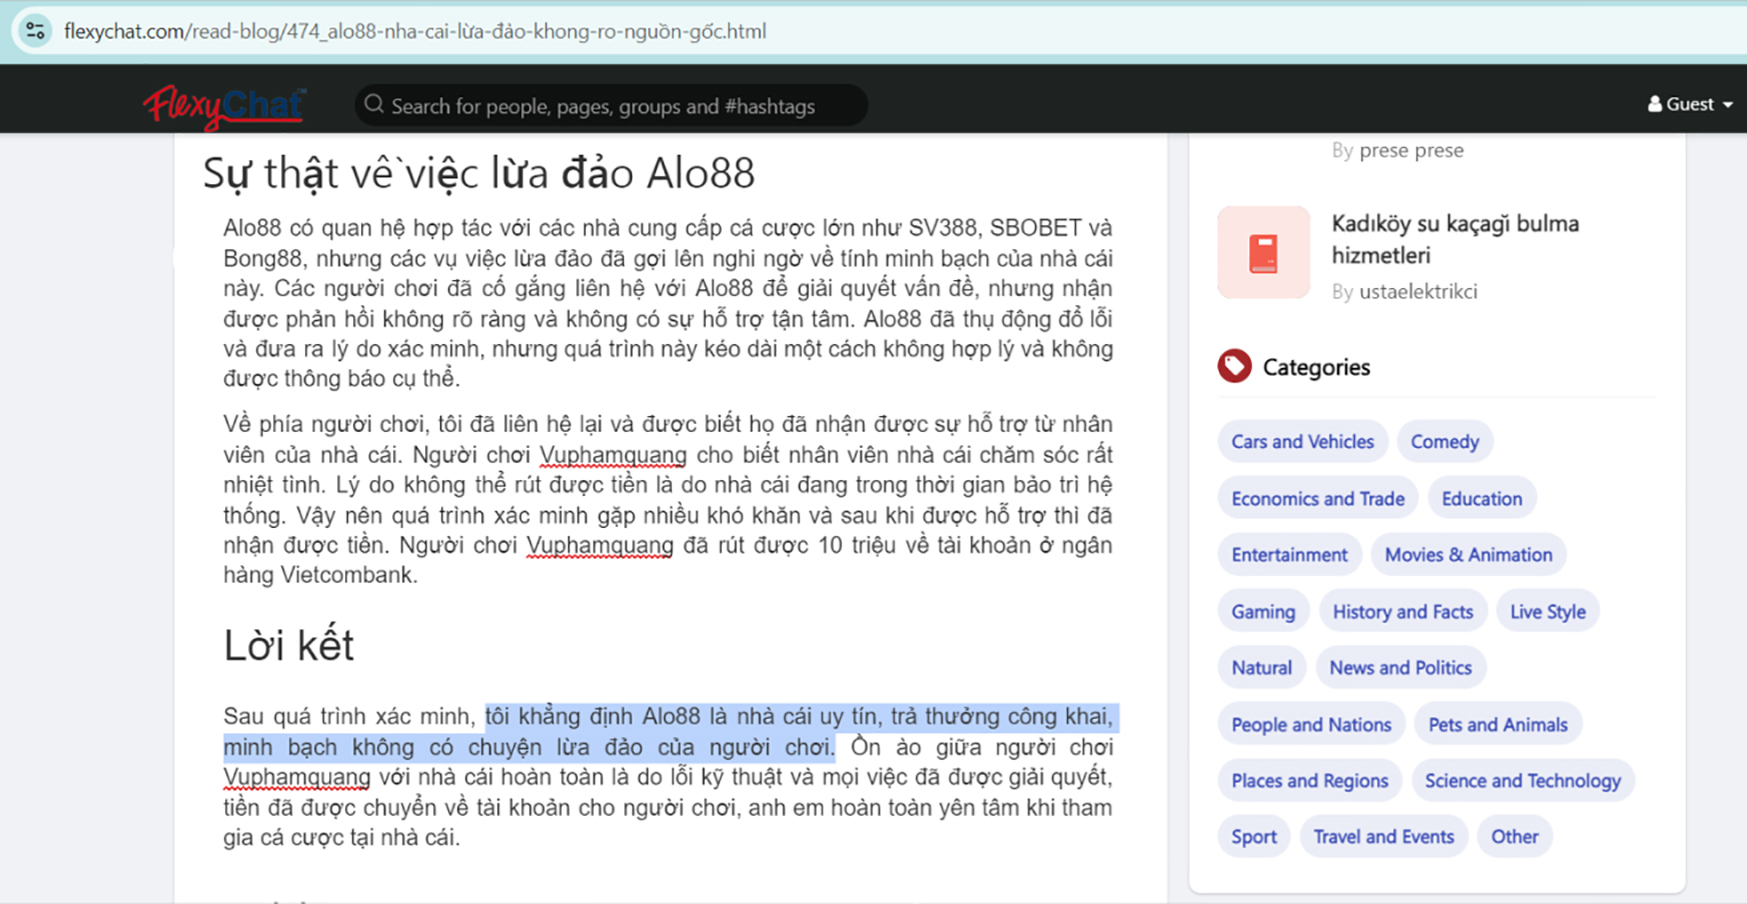Open the Economics and Trade category
Screen dimensions: 1747x904
(x=1317, y=499)
